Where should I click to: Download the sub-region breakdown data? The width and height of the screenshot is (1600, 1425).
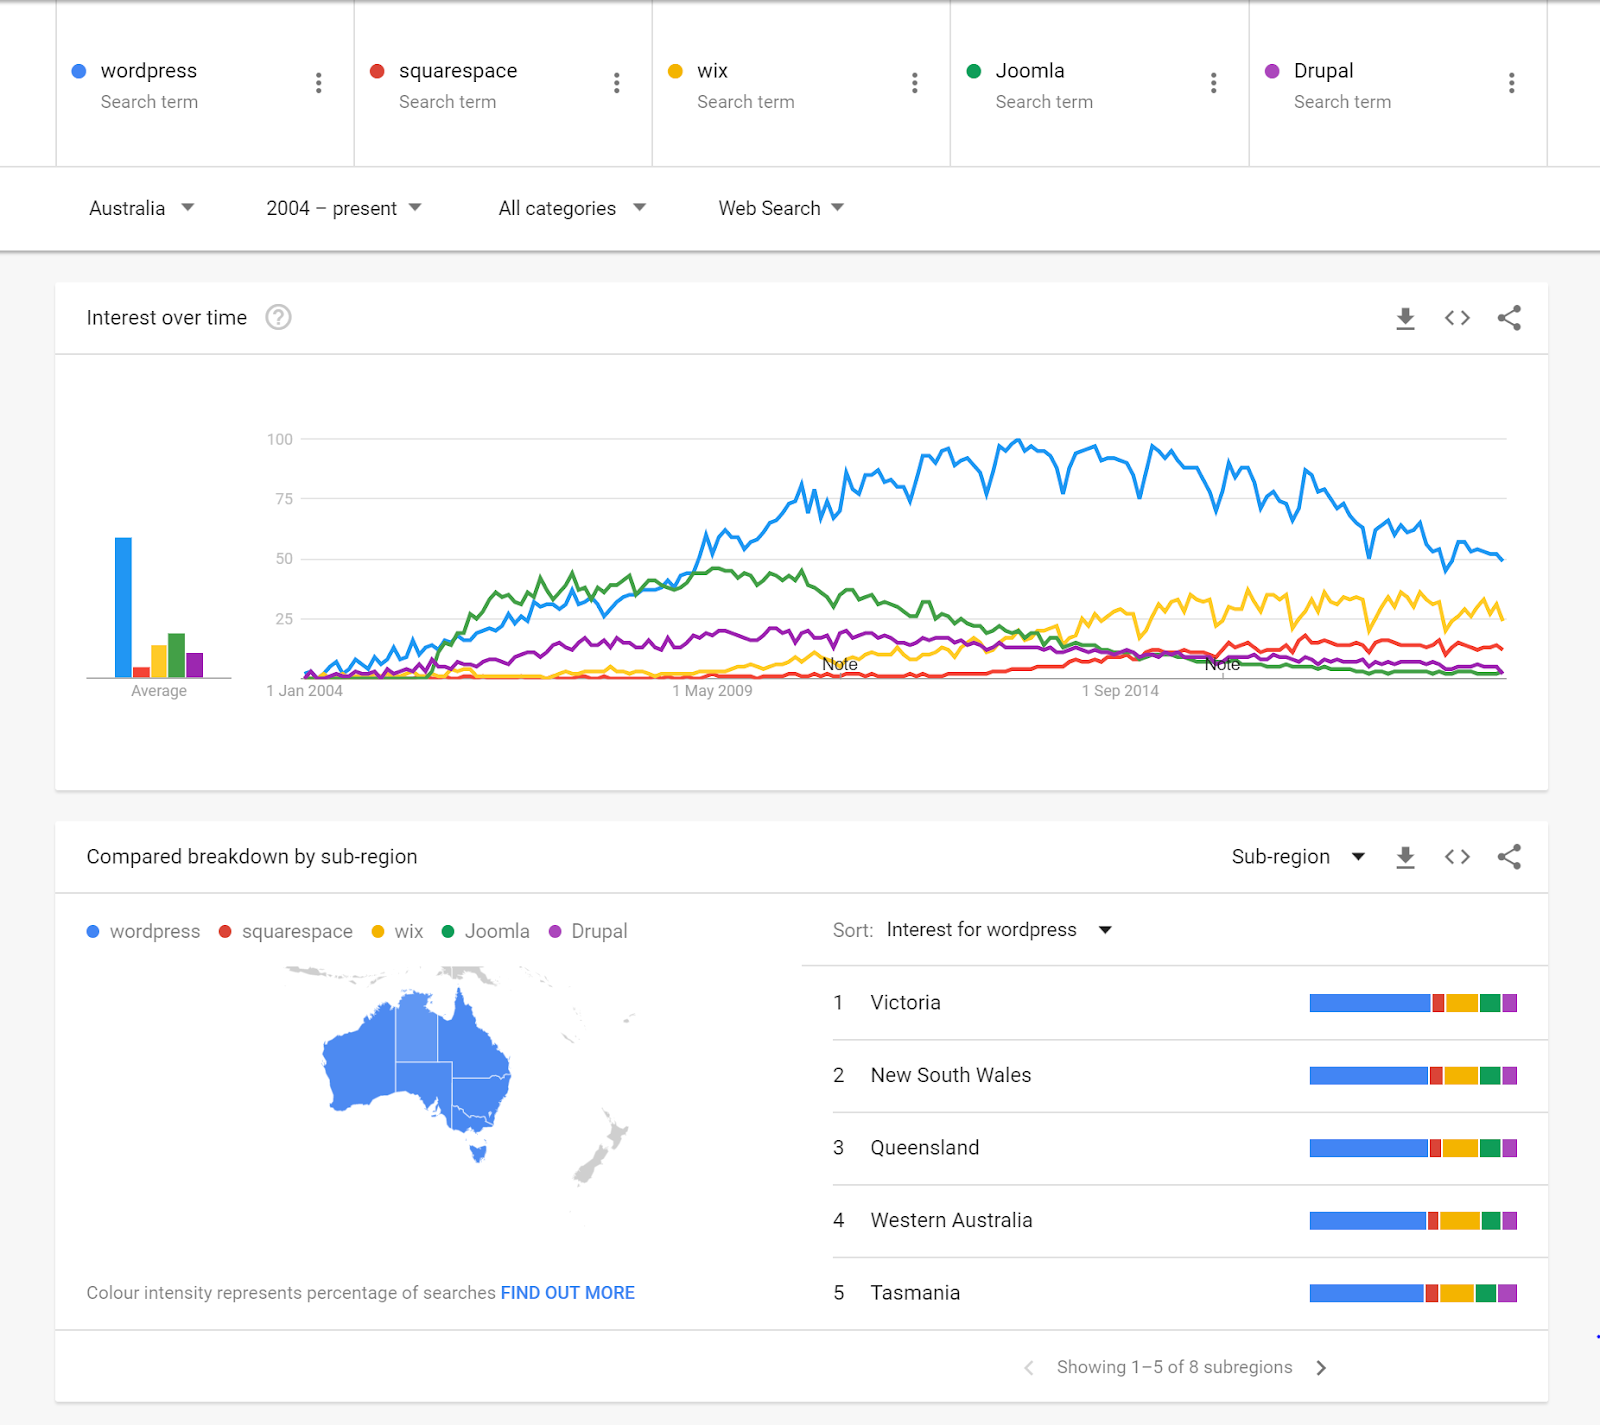(1405, 857)
